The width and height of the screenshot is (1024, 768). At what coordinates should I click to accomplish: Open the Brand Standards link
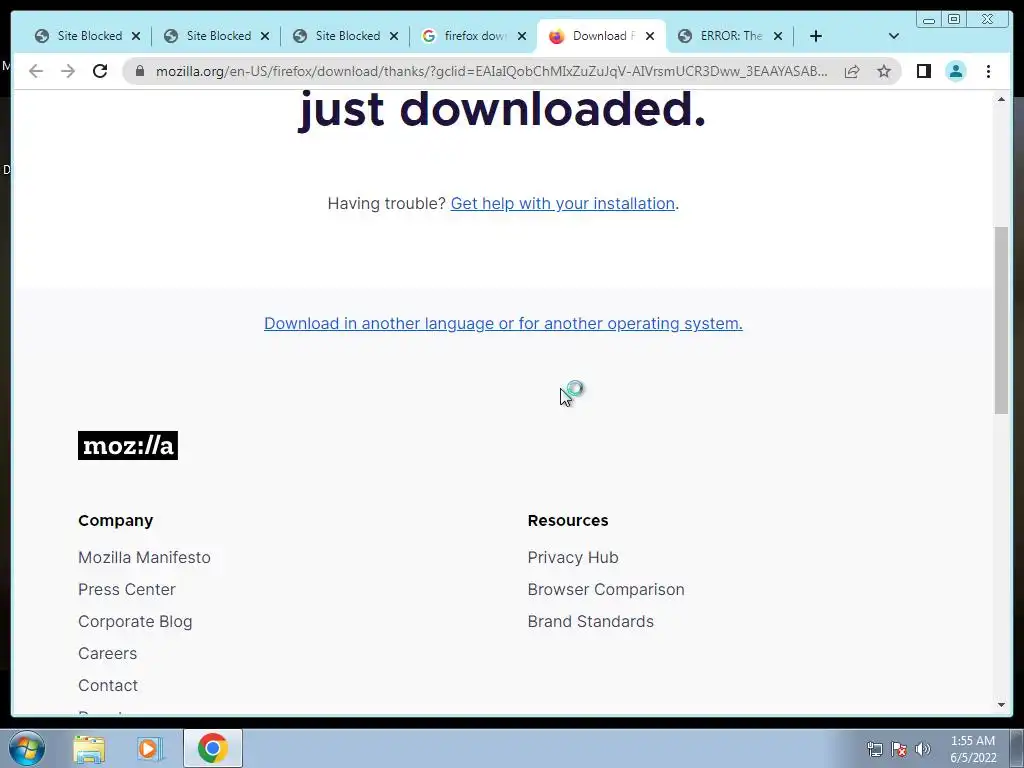pos(590,621)
